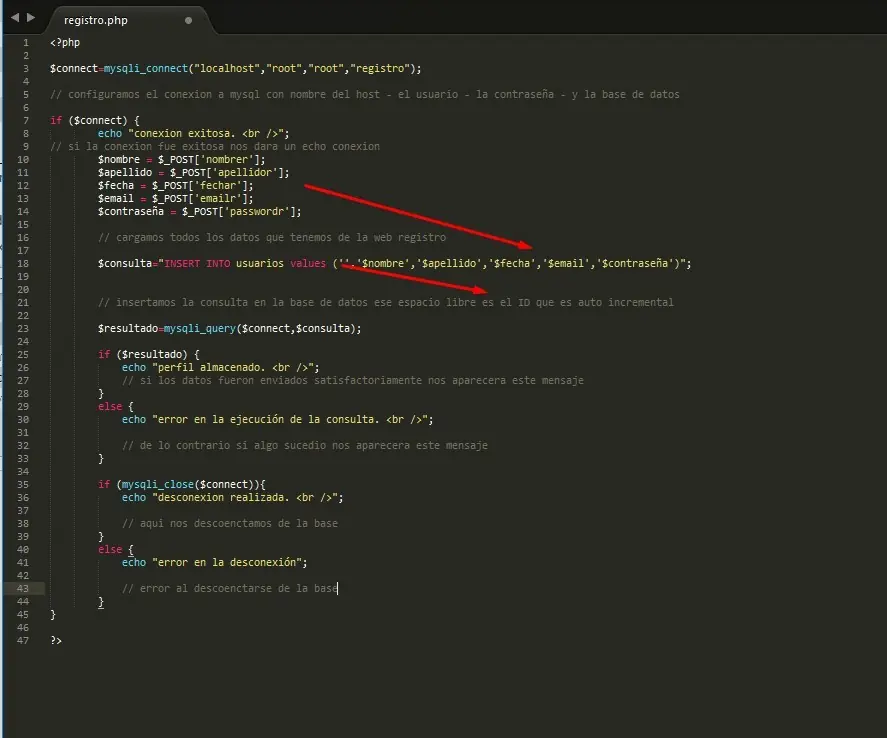
Task: Click comment 'de lo contrario si algo sucedio'
Action: point(304,446)
